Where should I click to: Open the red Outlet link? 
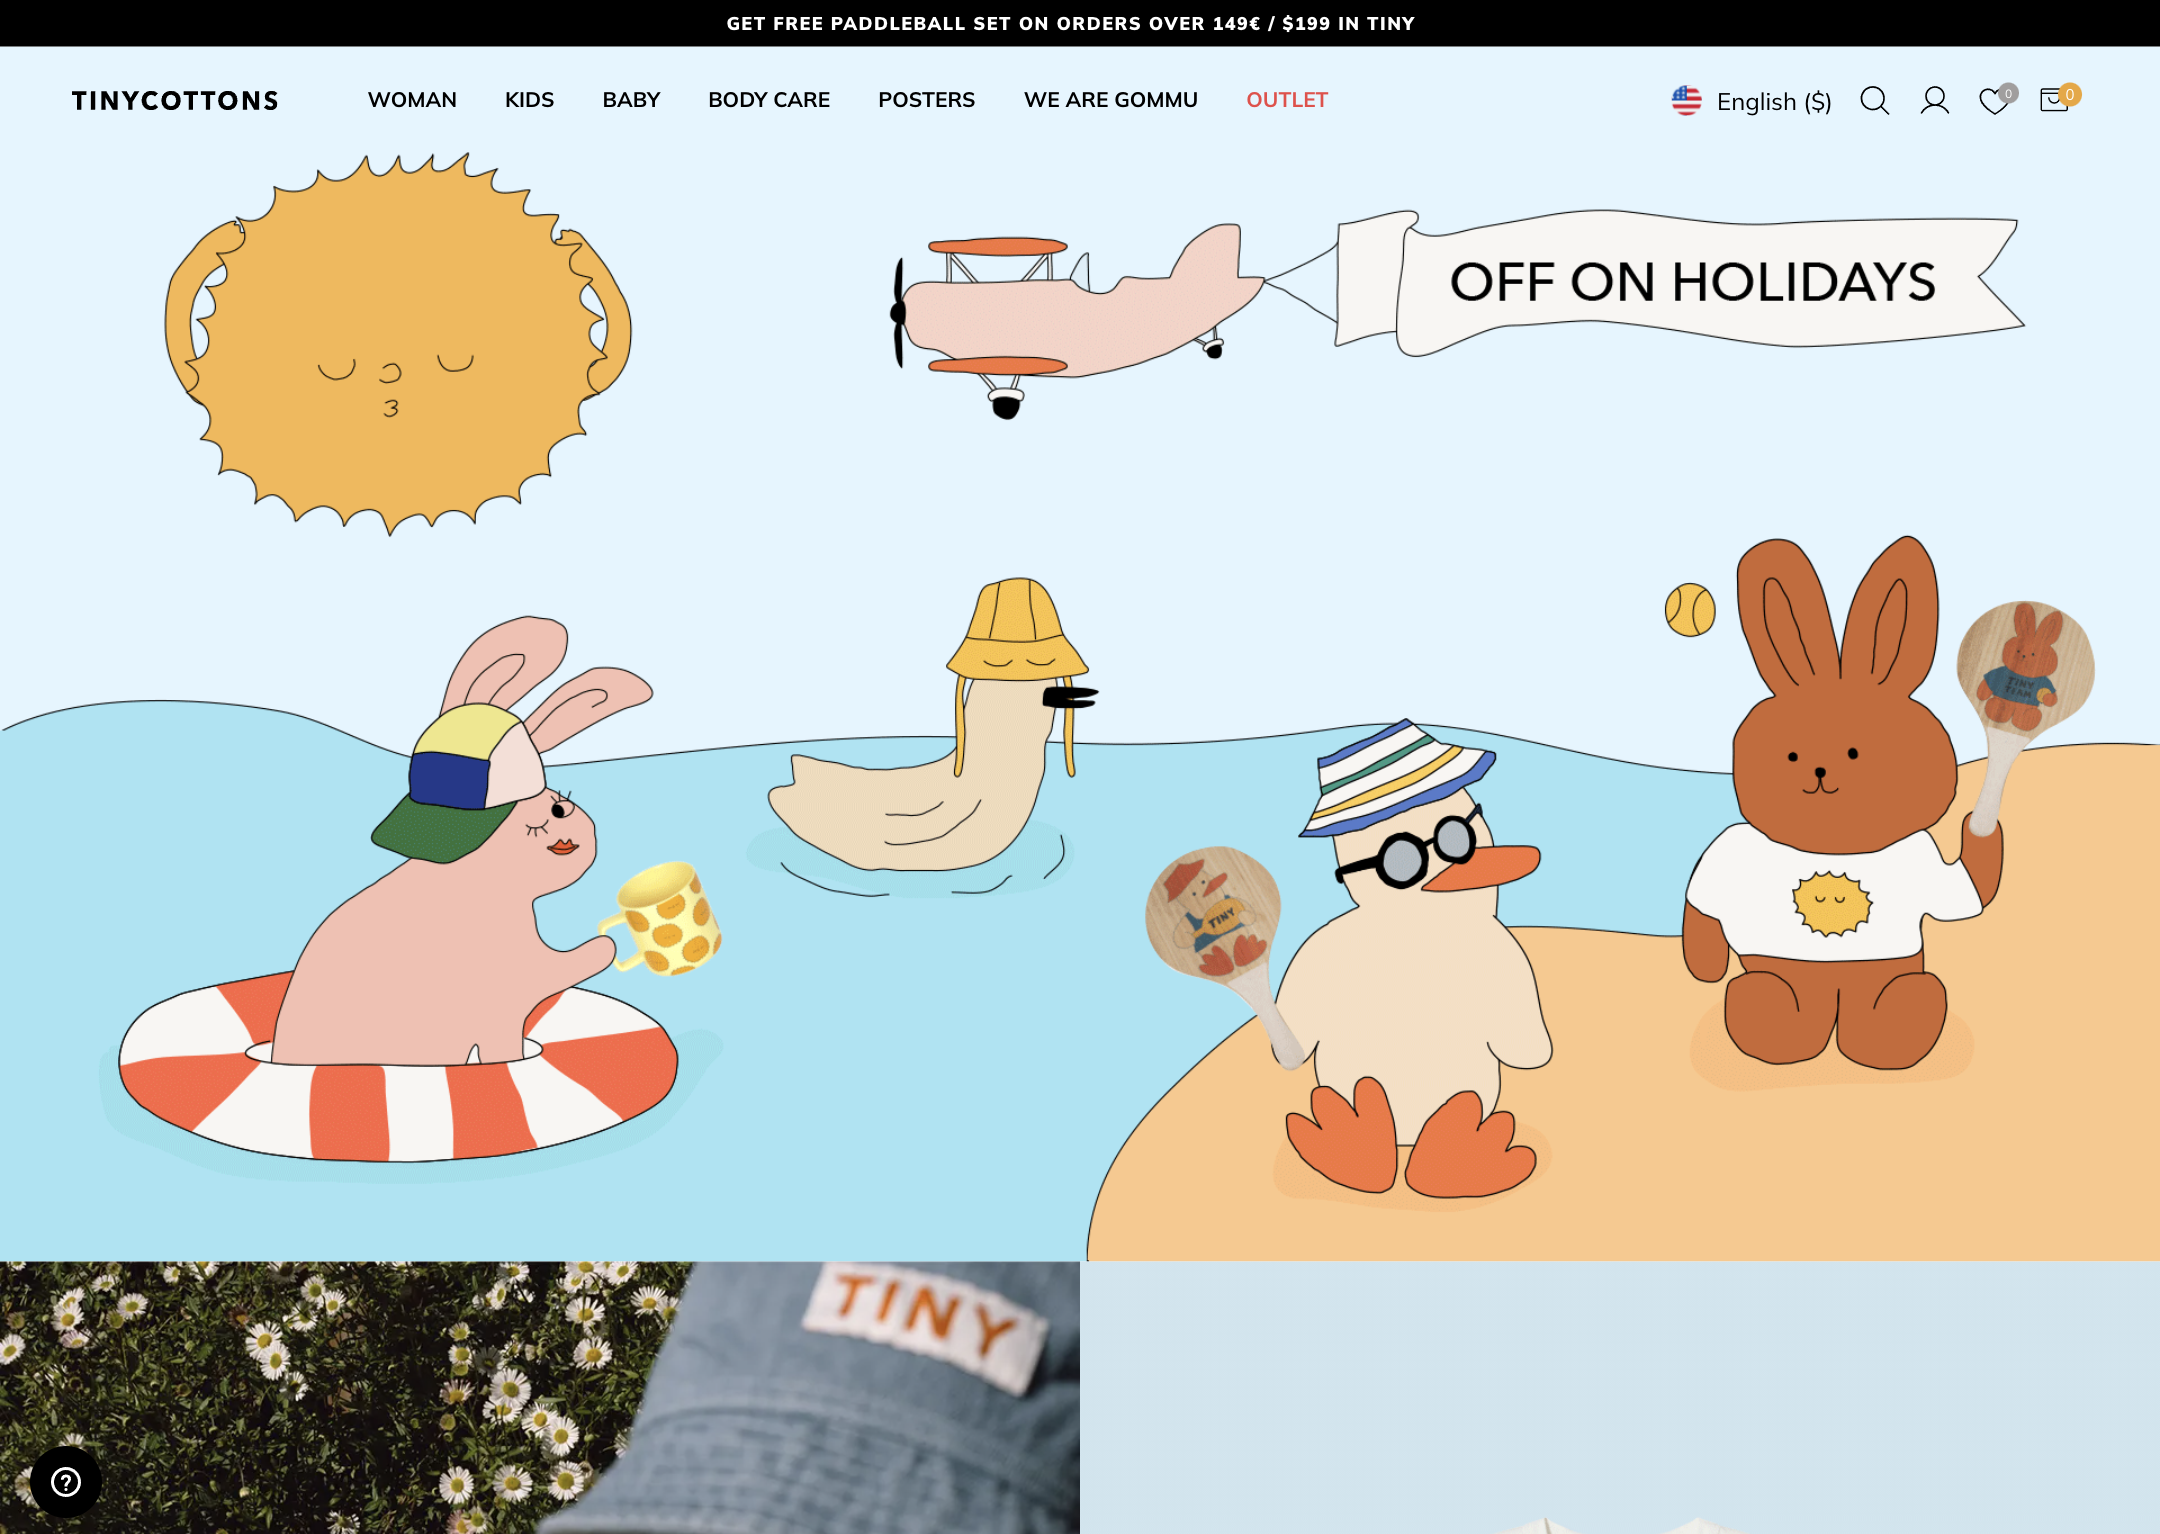click(x=1286, y=100)
